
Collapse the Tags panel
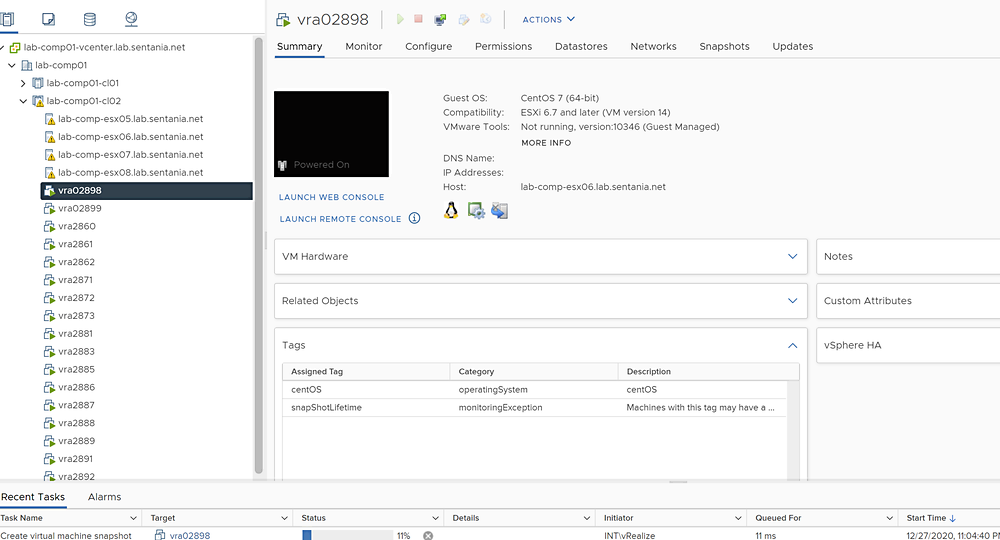[x=792, y=345]
